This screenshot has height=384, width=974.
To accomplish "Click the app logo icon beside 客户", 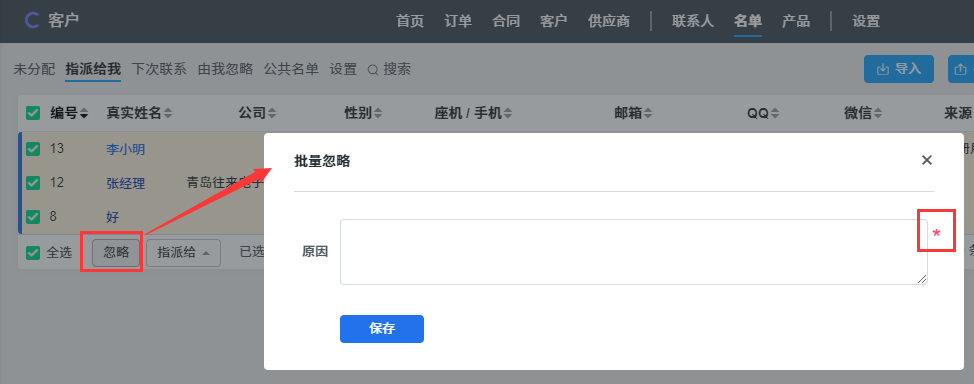I will point(32,21).
